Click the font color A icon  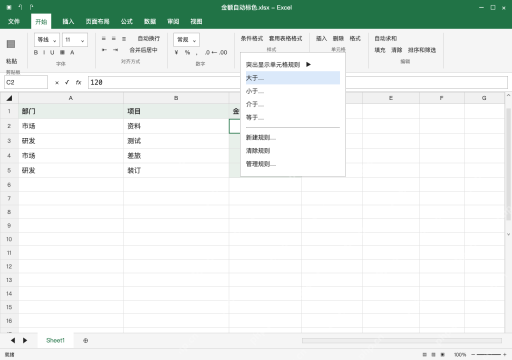tap(72, 52)
